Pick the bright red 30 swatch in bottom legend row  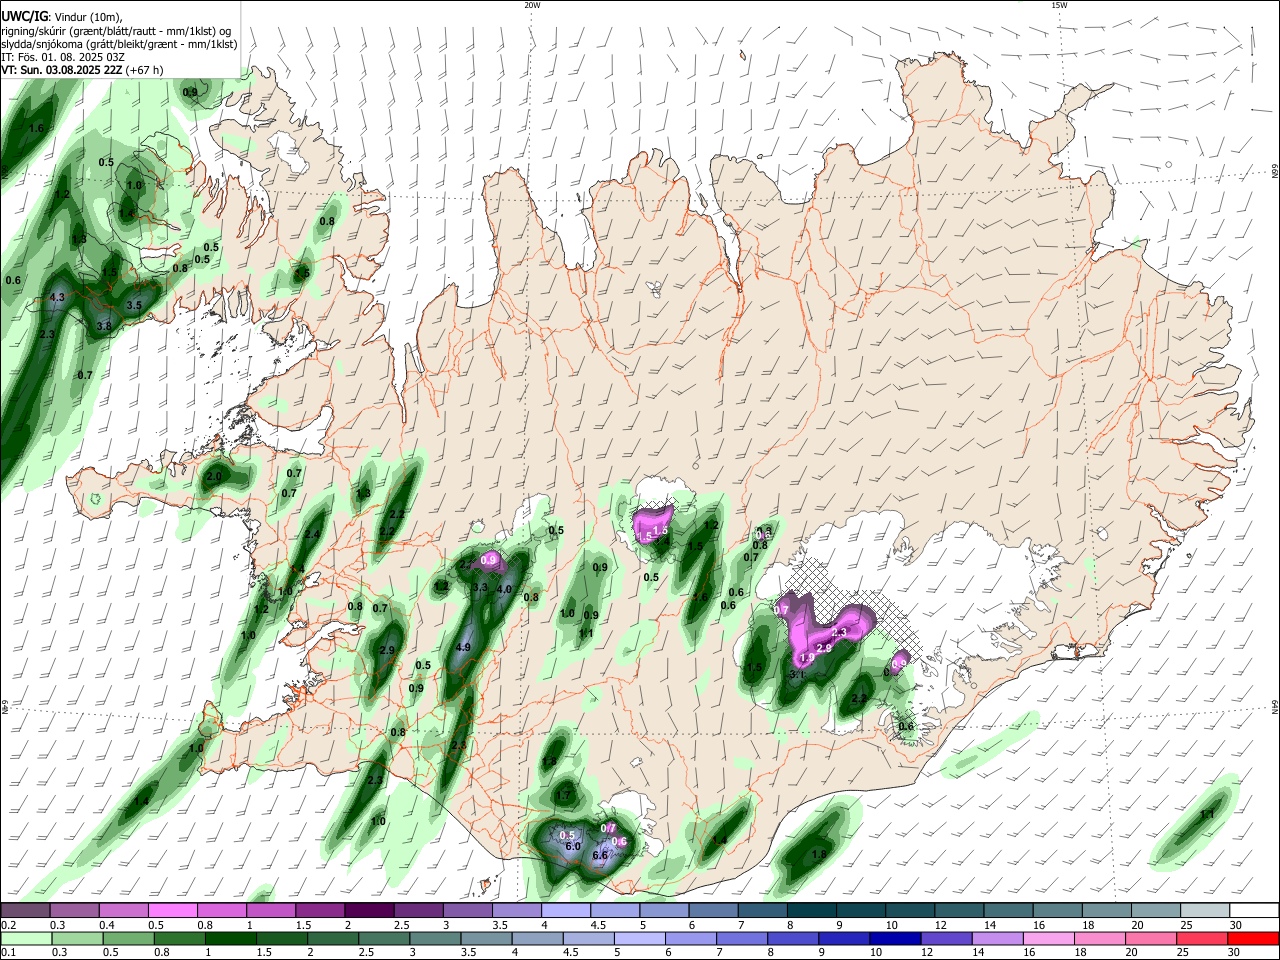(x=1253, y=939)
